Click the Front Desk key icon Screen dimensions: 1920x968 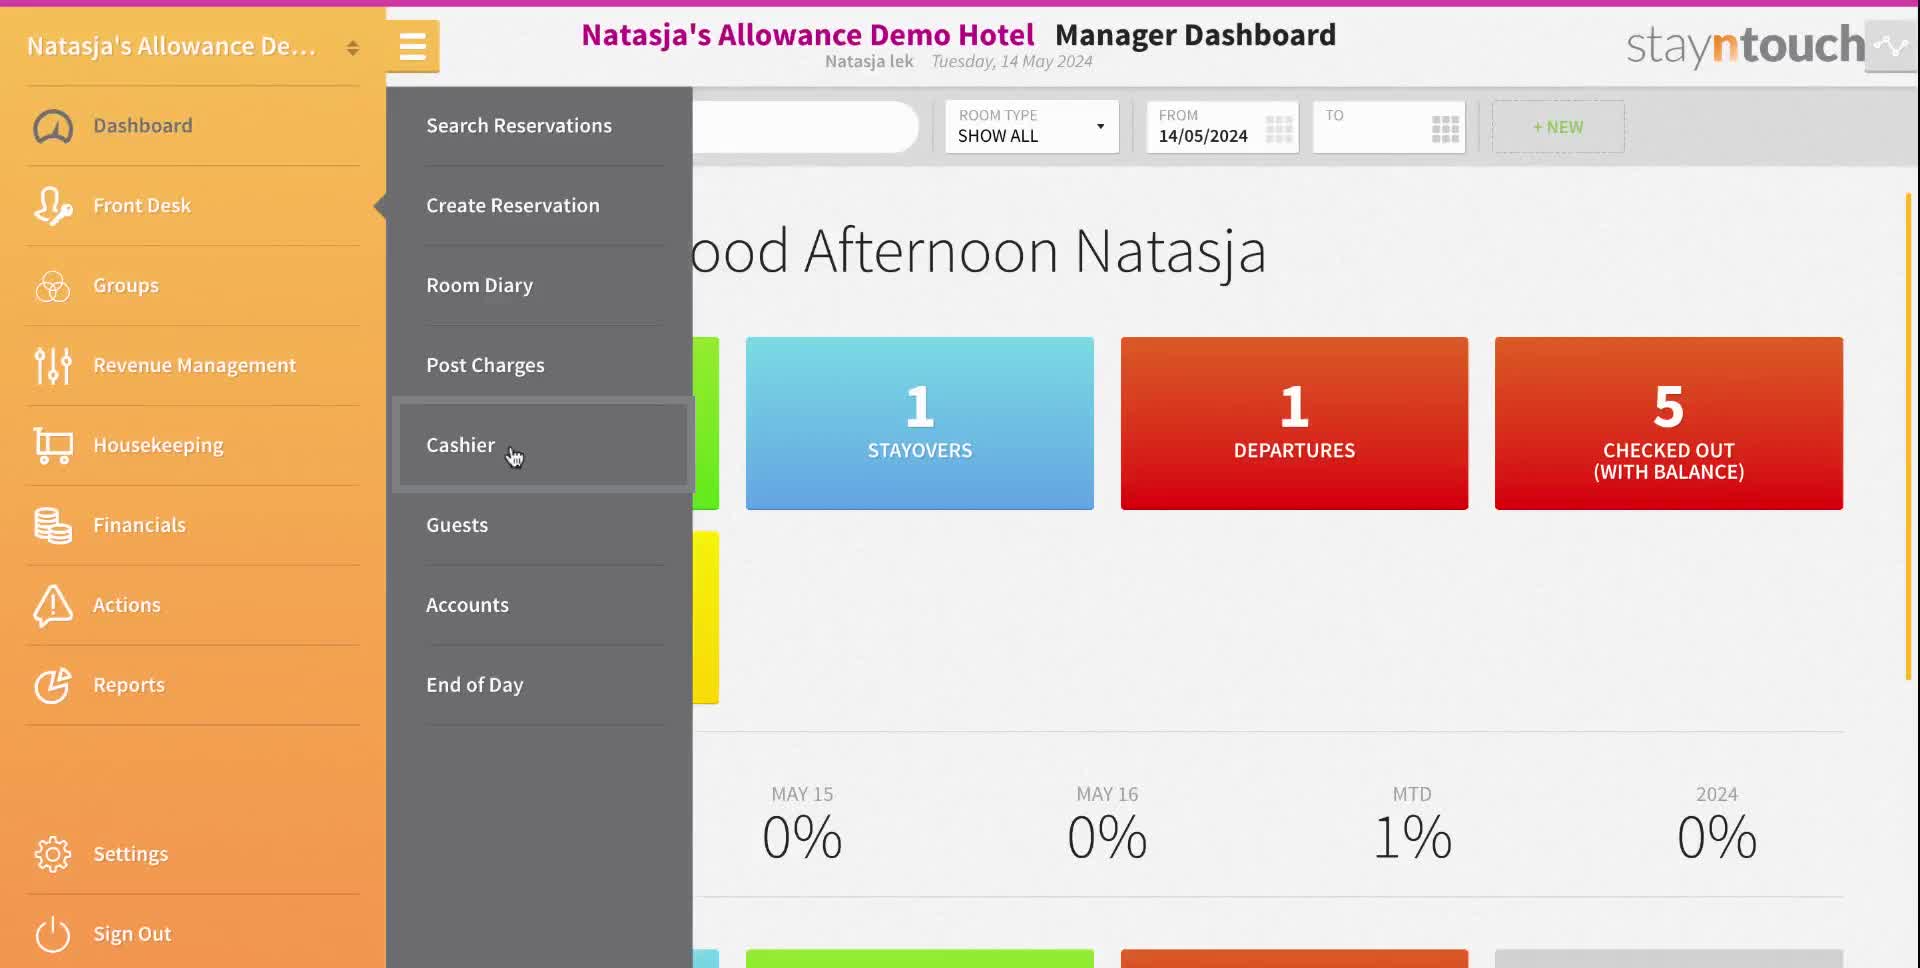[x=53, y=206]
